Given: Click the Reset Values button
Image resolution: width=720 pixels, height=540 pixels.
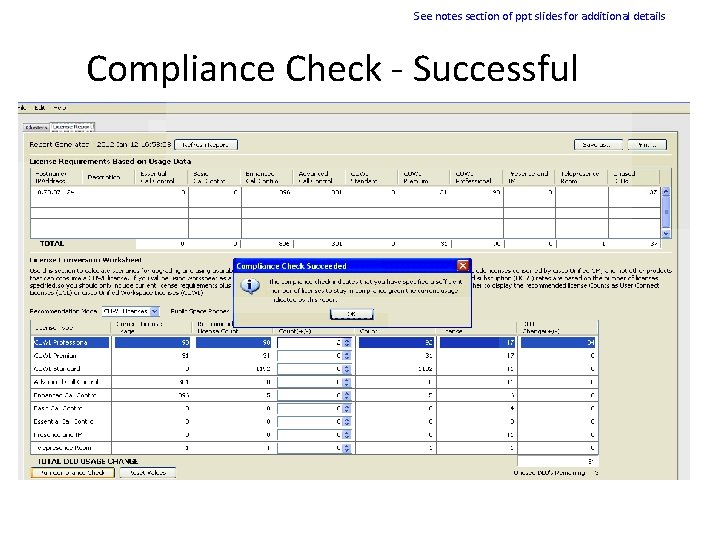Looking at the screenshot, I should pos(148,472).
